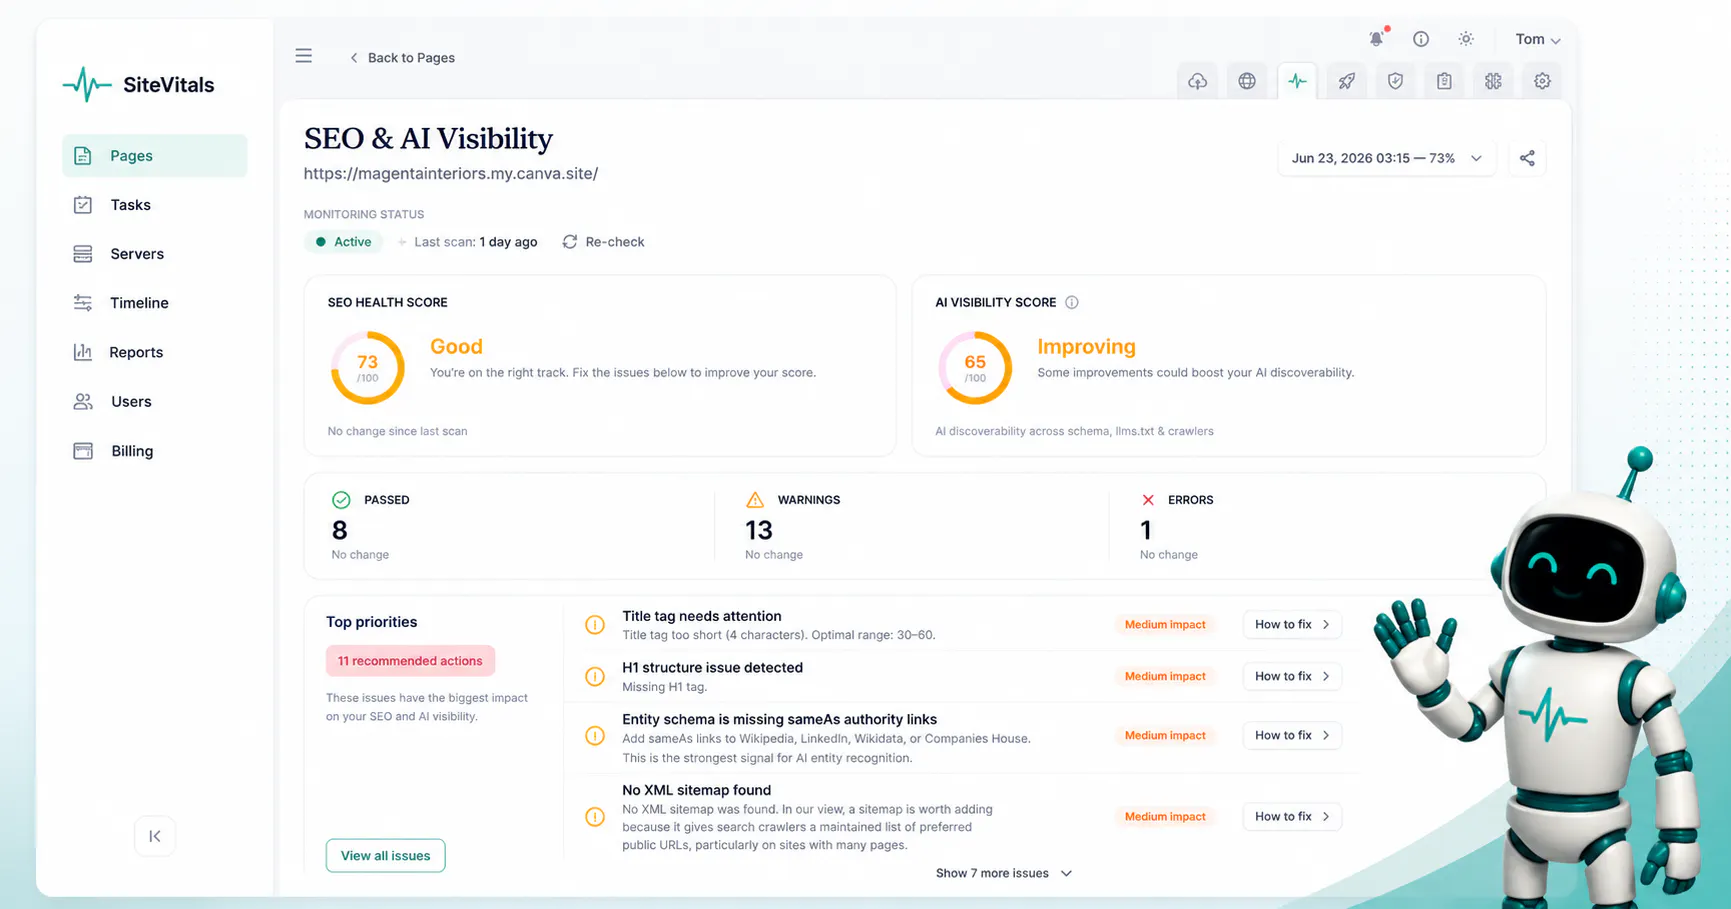1731x909 pixels.
Task: Click the warning icon for Entity schema issue
Action: [595, 736]
